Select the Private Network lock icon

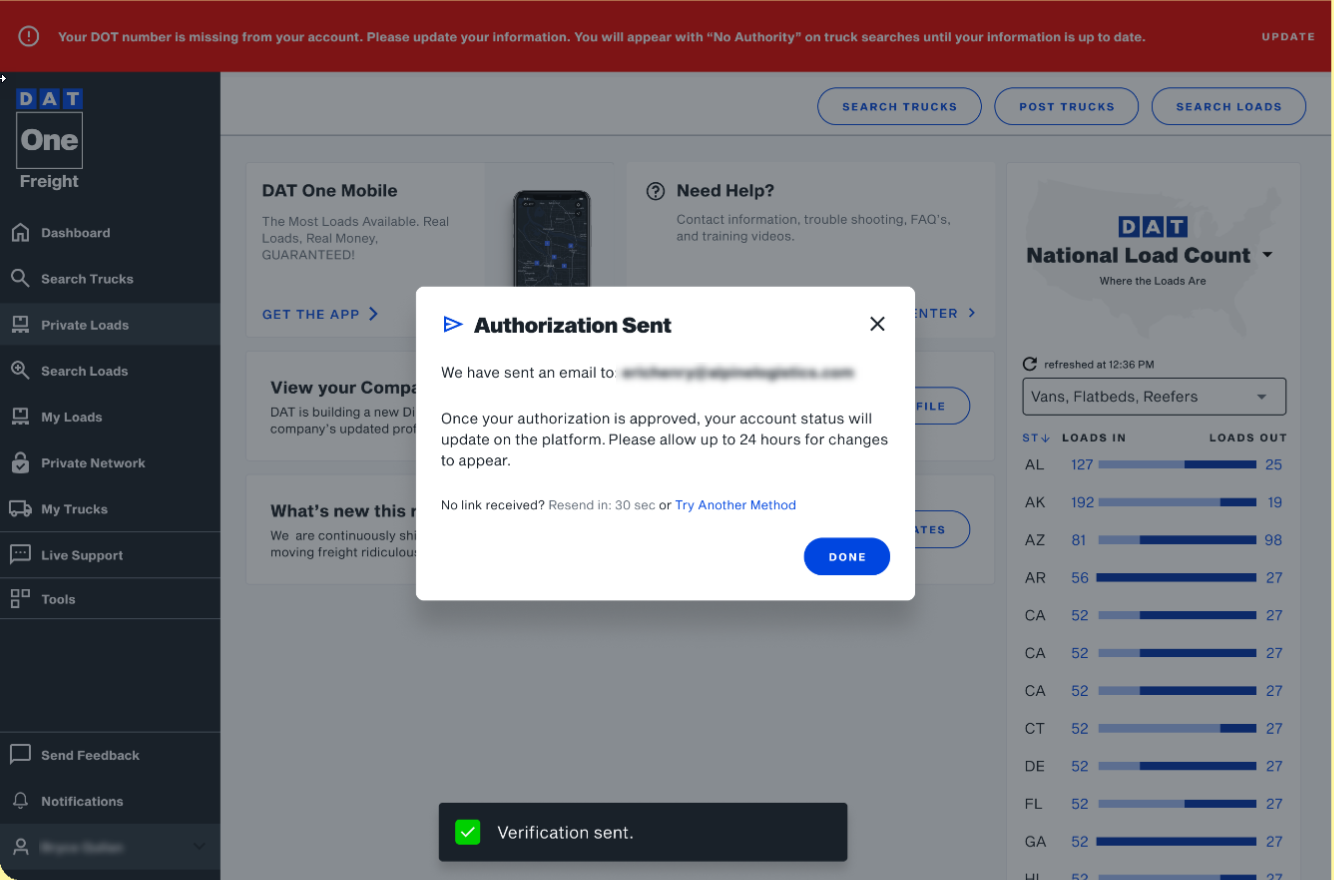click(20, 463)
